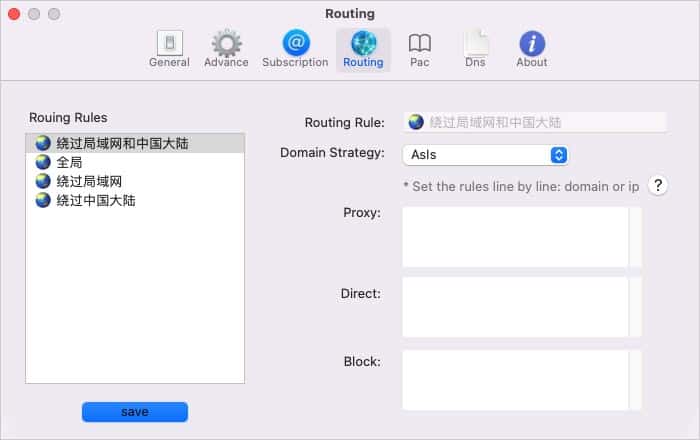Open the Domain Strategy AsIs dropdown
Viewport: 700px width, 440px height.
(x=485, y=155)
